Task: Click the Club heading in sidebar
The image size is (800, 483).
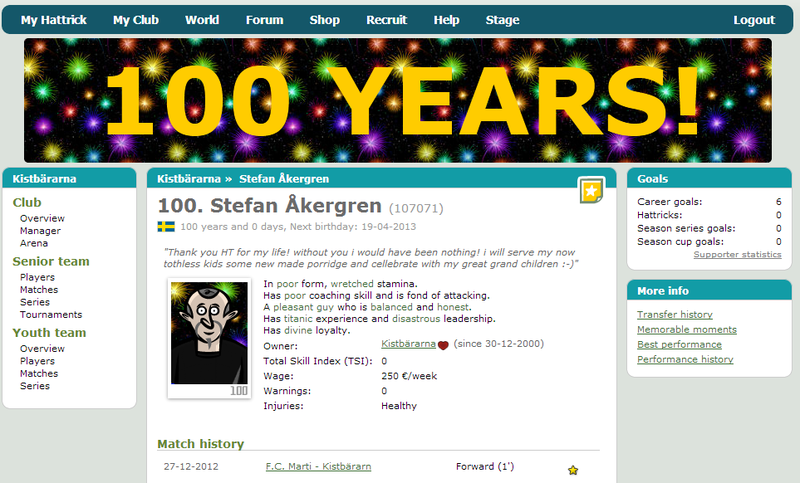Action: pos(27,202)
